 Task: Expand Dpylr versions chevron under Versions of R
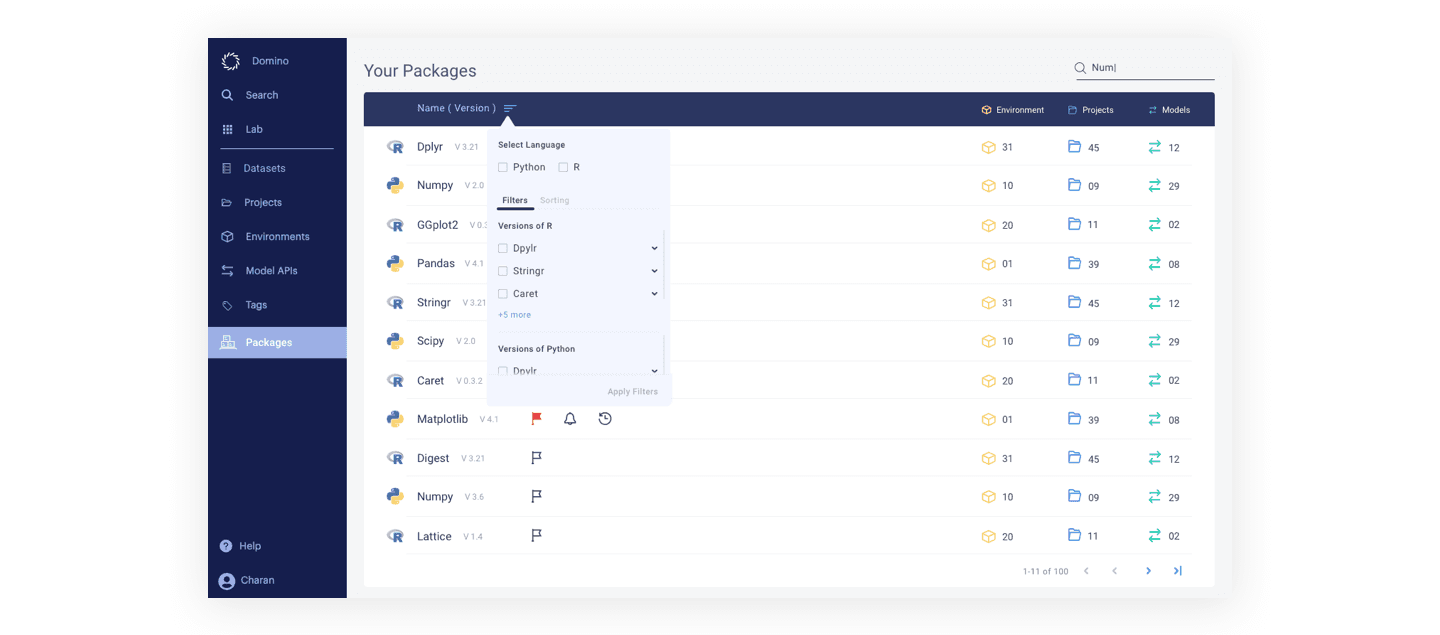pos(654,248)
